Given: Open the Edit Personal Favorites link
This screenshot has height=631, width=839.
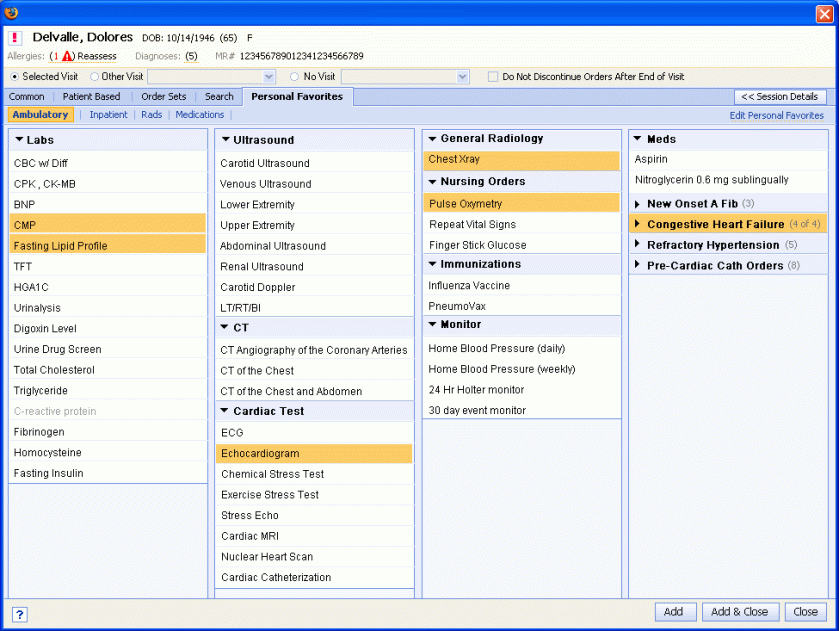Looking at the screenshot, I should click(x=776, y=116).
